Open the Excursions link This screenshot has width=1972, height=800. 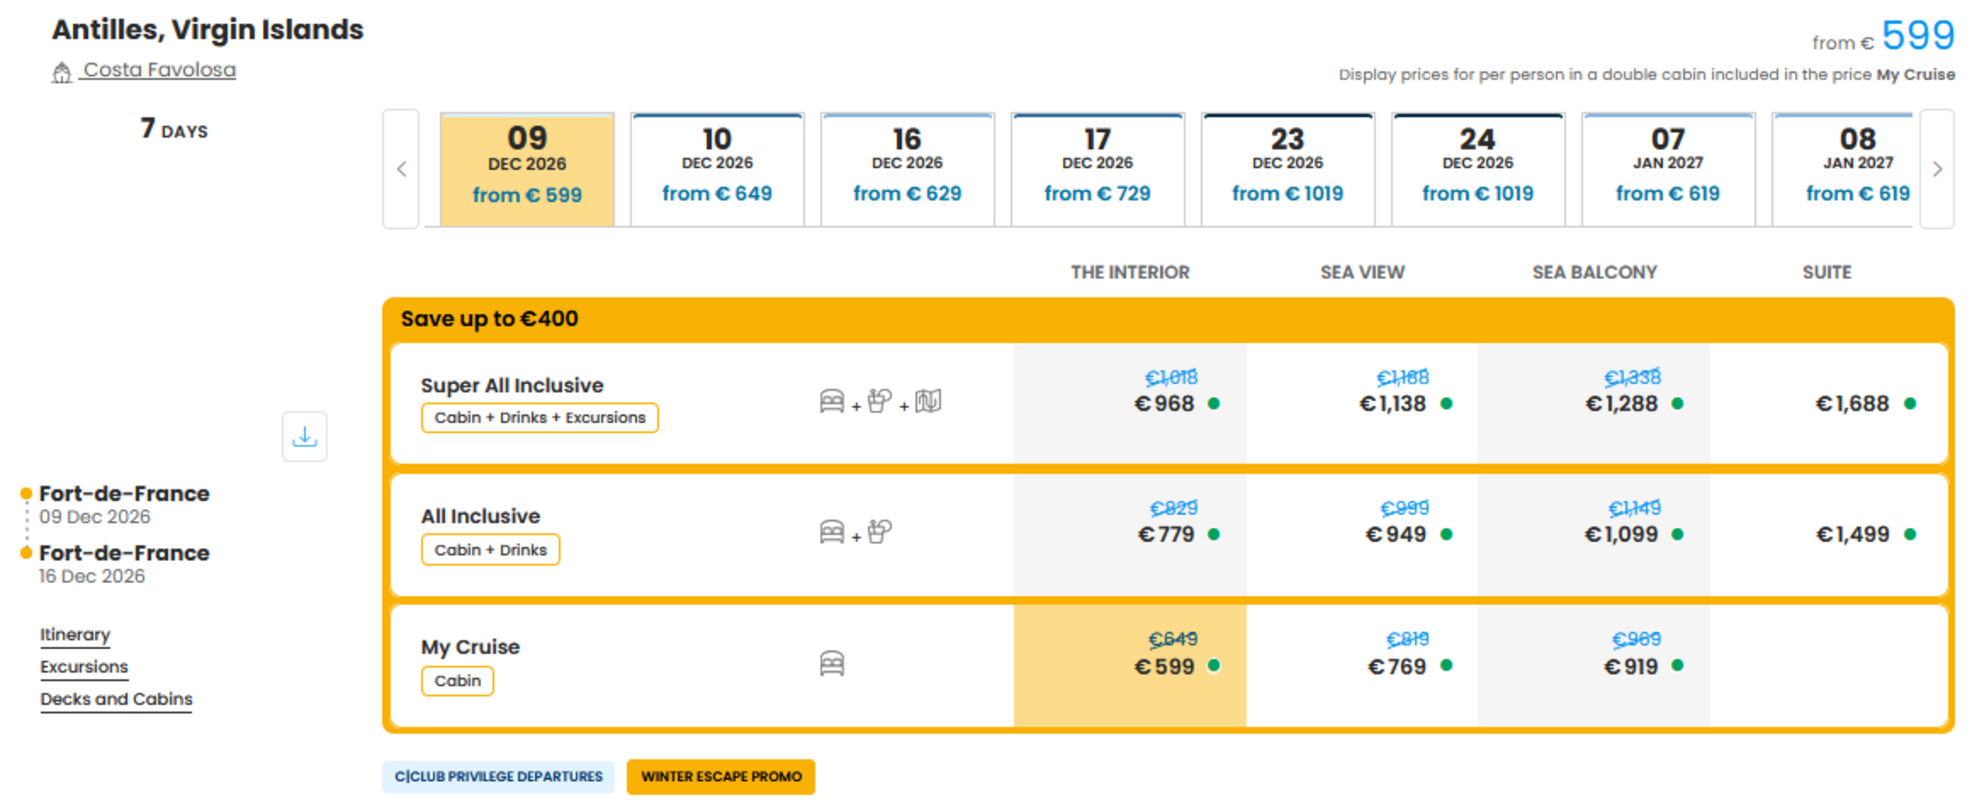pyautogui.click(x=84, y=666)
